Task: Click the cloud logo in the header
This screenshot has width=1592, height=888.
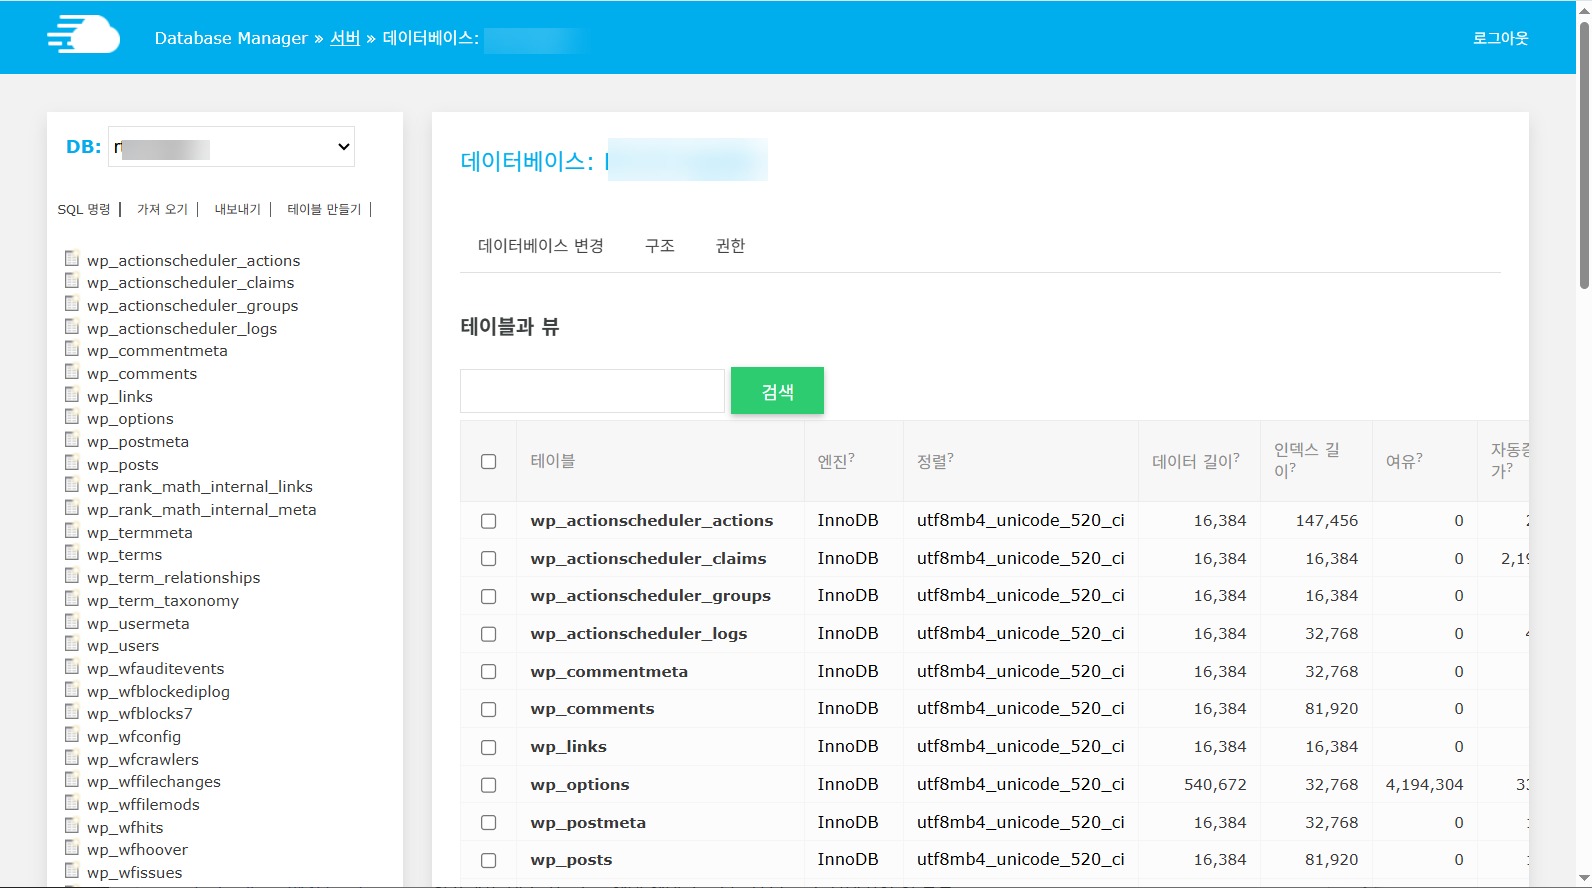Action: coord(83,35)
